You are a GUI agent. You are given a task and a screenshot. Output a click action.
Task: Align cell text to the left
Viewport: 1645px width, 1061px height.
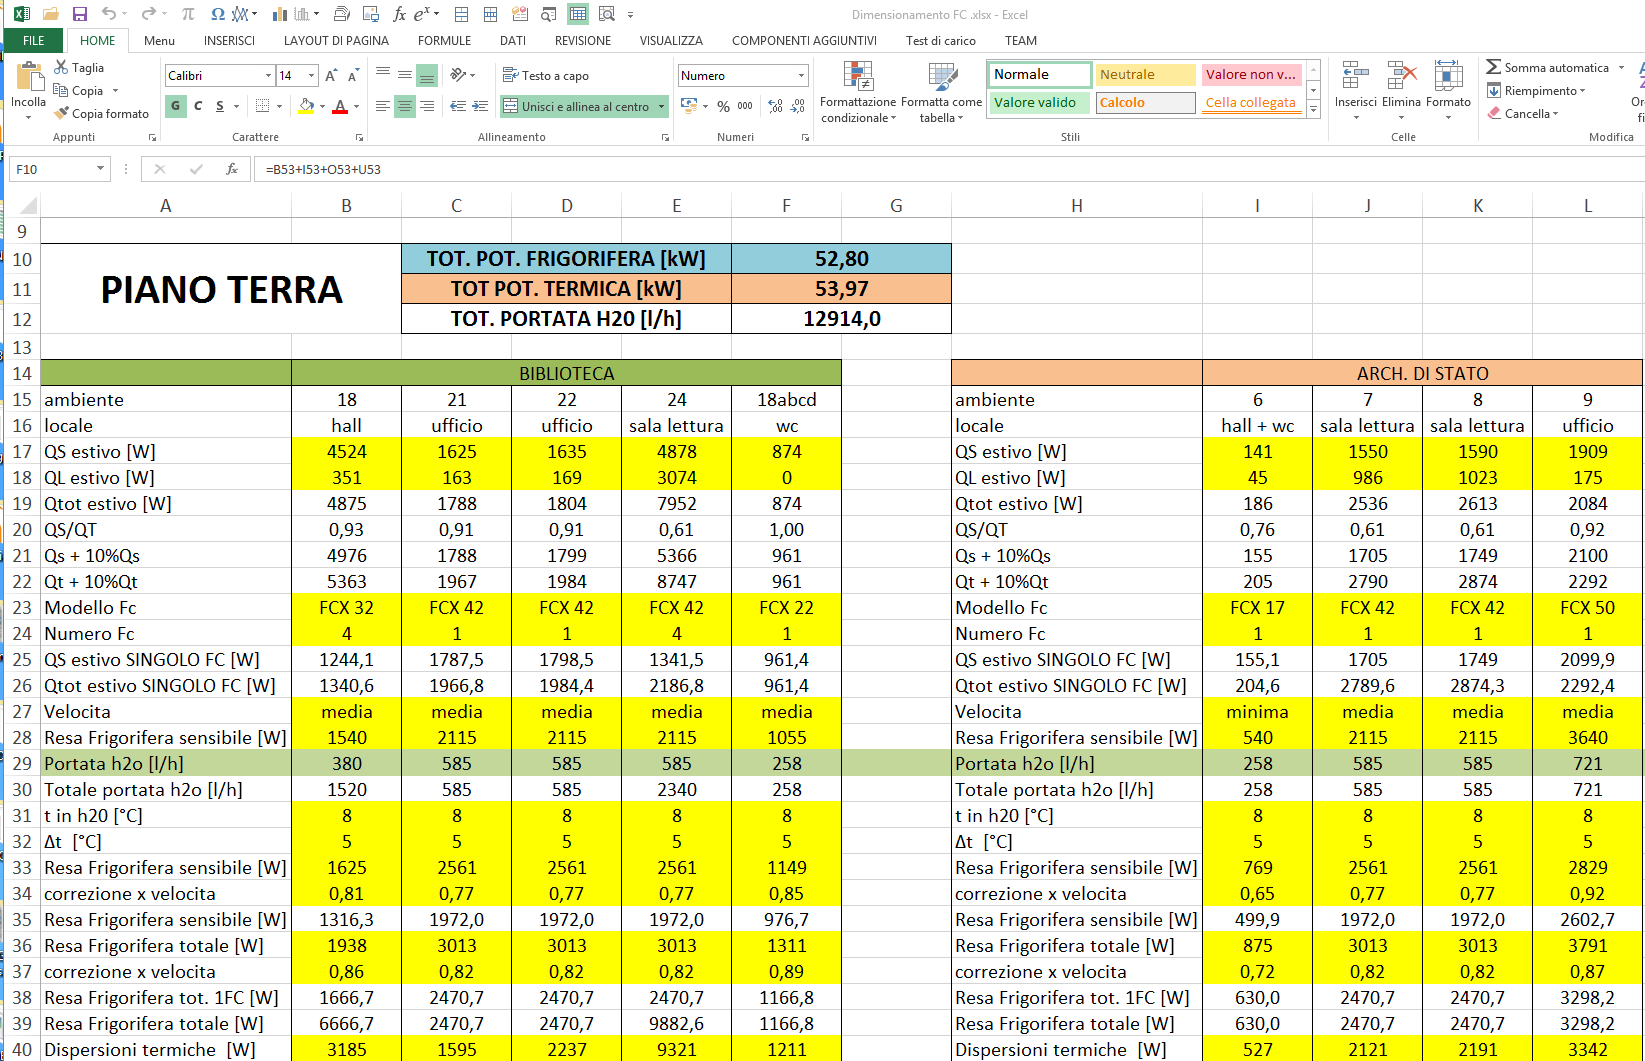(383, 106)
